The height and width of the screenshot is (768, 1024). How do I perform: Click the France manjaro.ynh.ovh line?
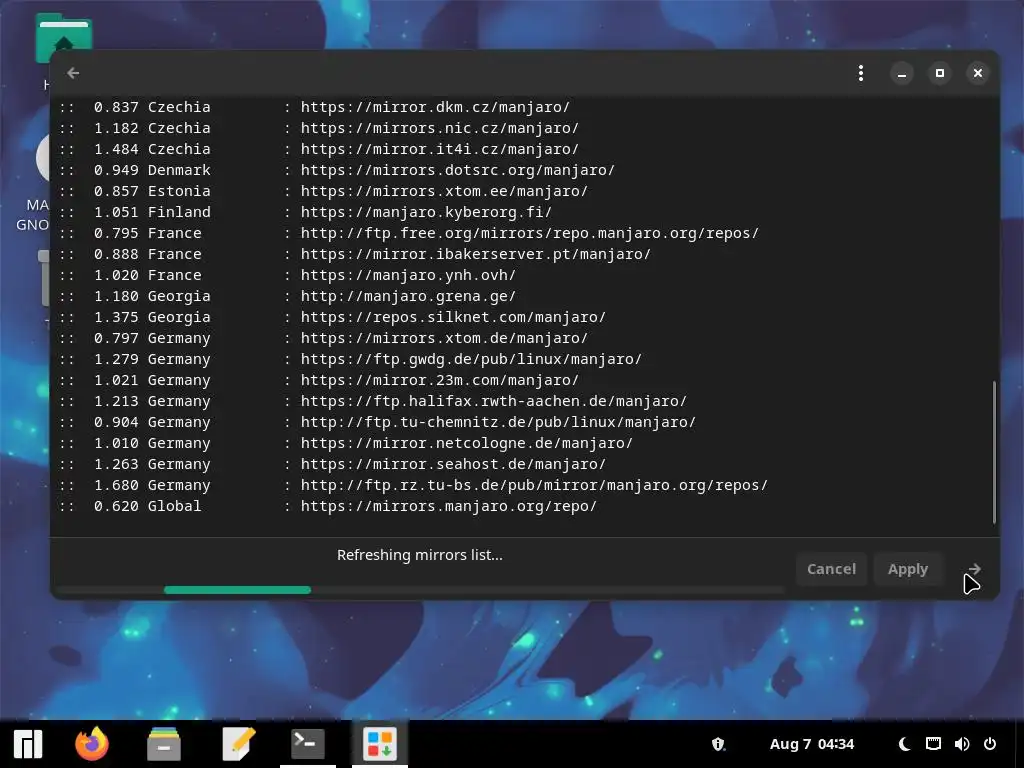point(287,275)
